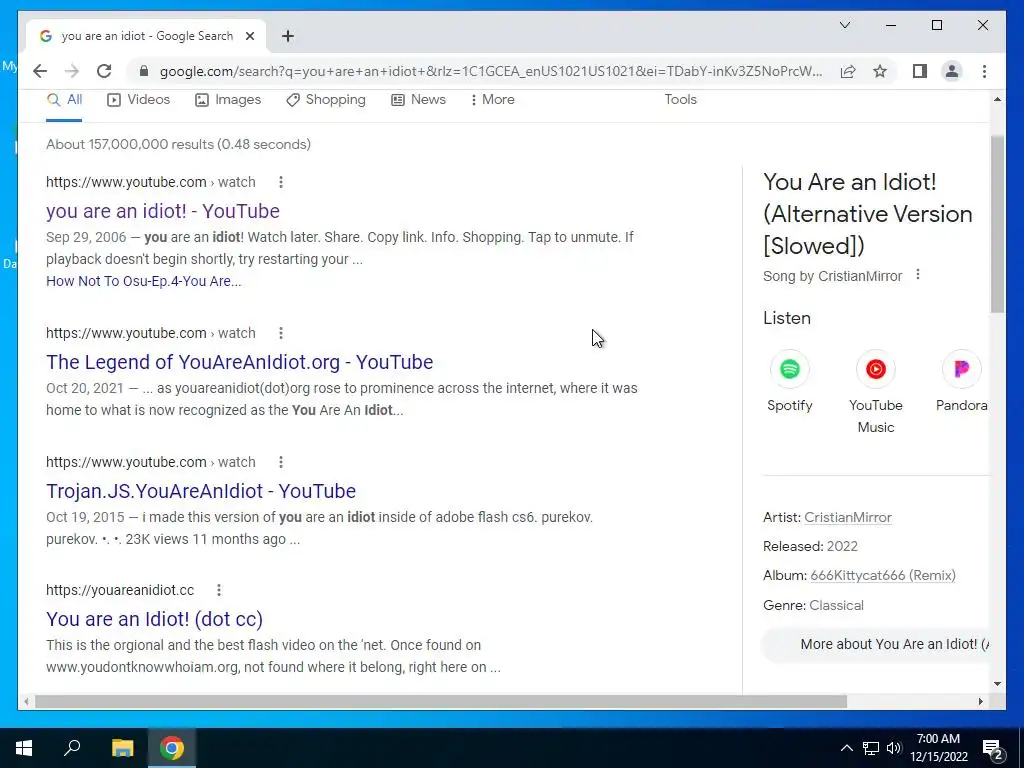Screen dimensions: 1024x768
Task: Open options dots for first YouTube result
Action: 281,182
